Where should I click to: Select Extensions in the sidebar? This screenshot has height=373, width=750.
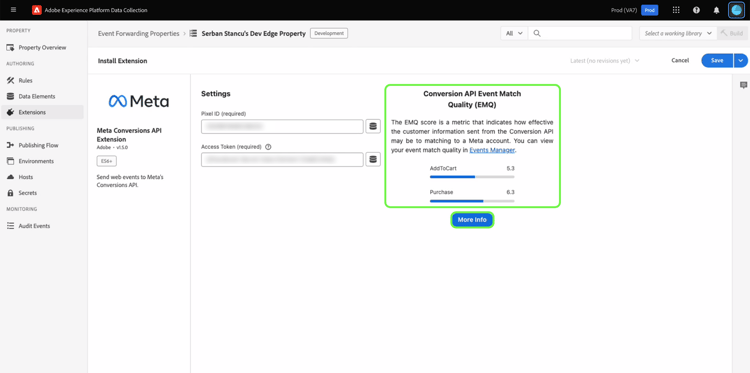pyautogui.click(x=42, y=112)
